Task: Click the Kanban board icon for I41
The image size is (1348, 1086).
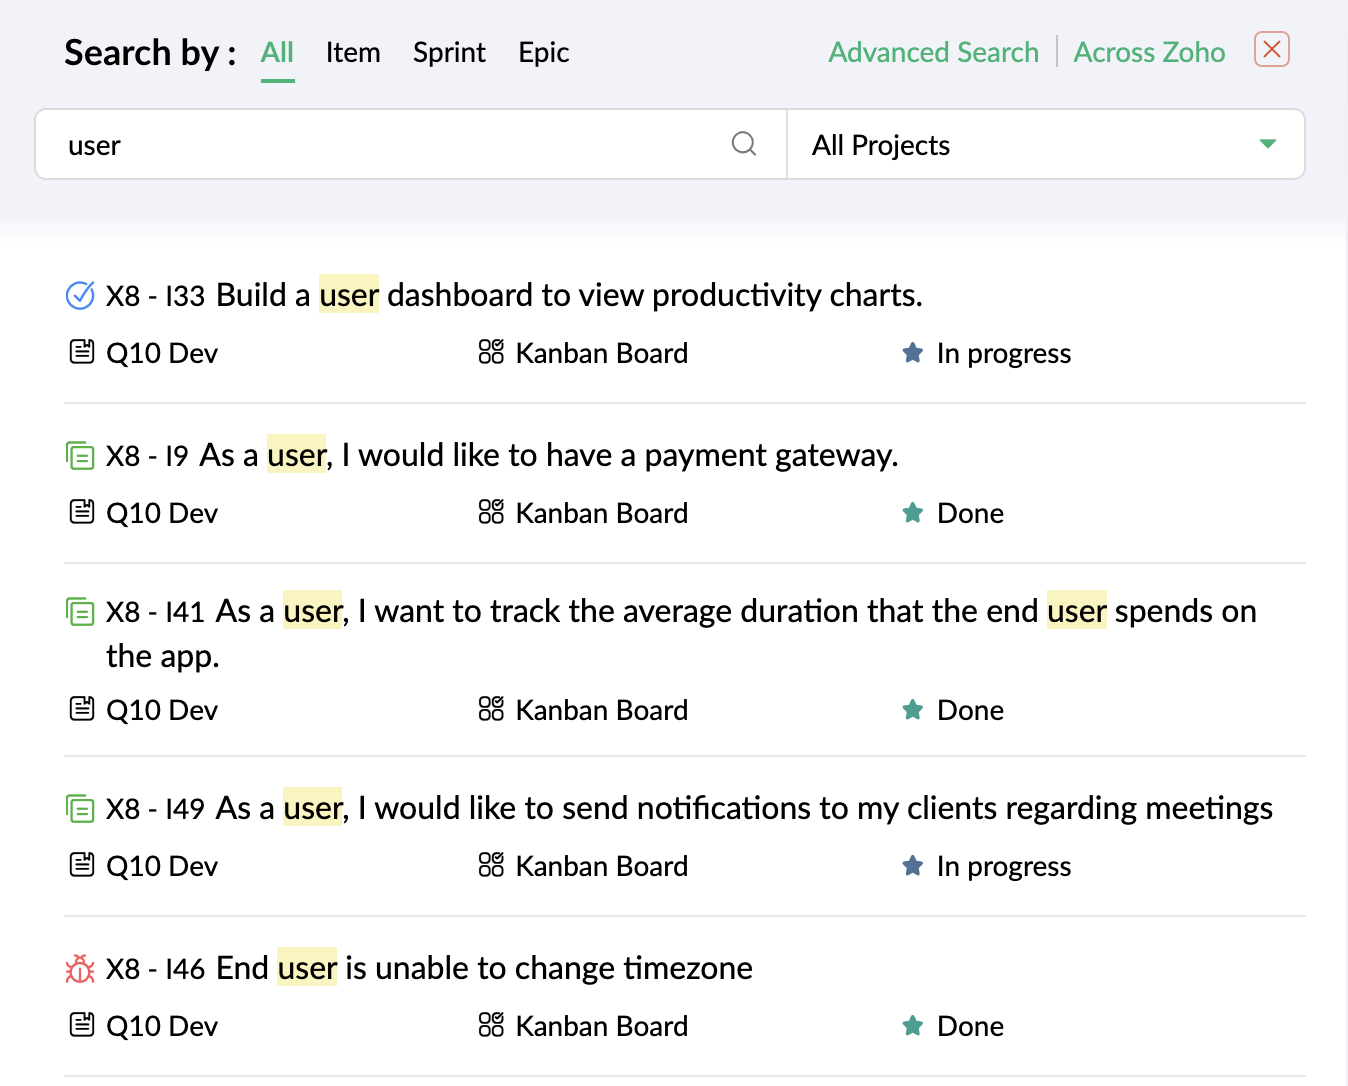Action: 491,709
